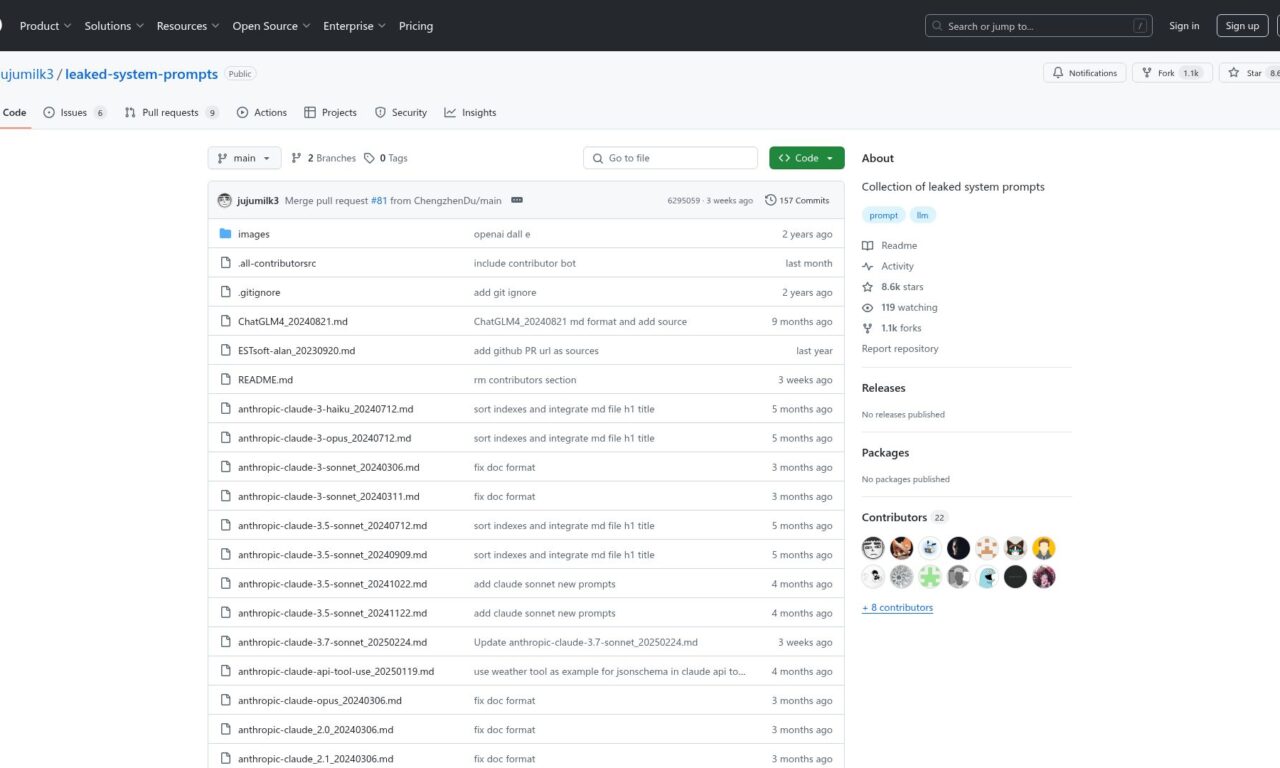Click the yellow contributor avatar
1280x768 pixels.
click(x=1044, y=548)
